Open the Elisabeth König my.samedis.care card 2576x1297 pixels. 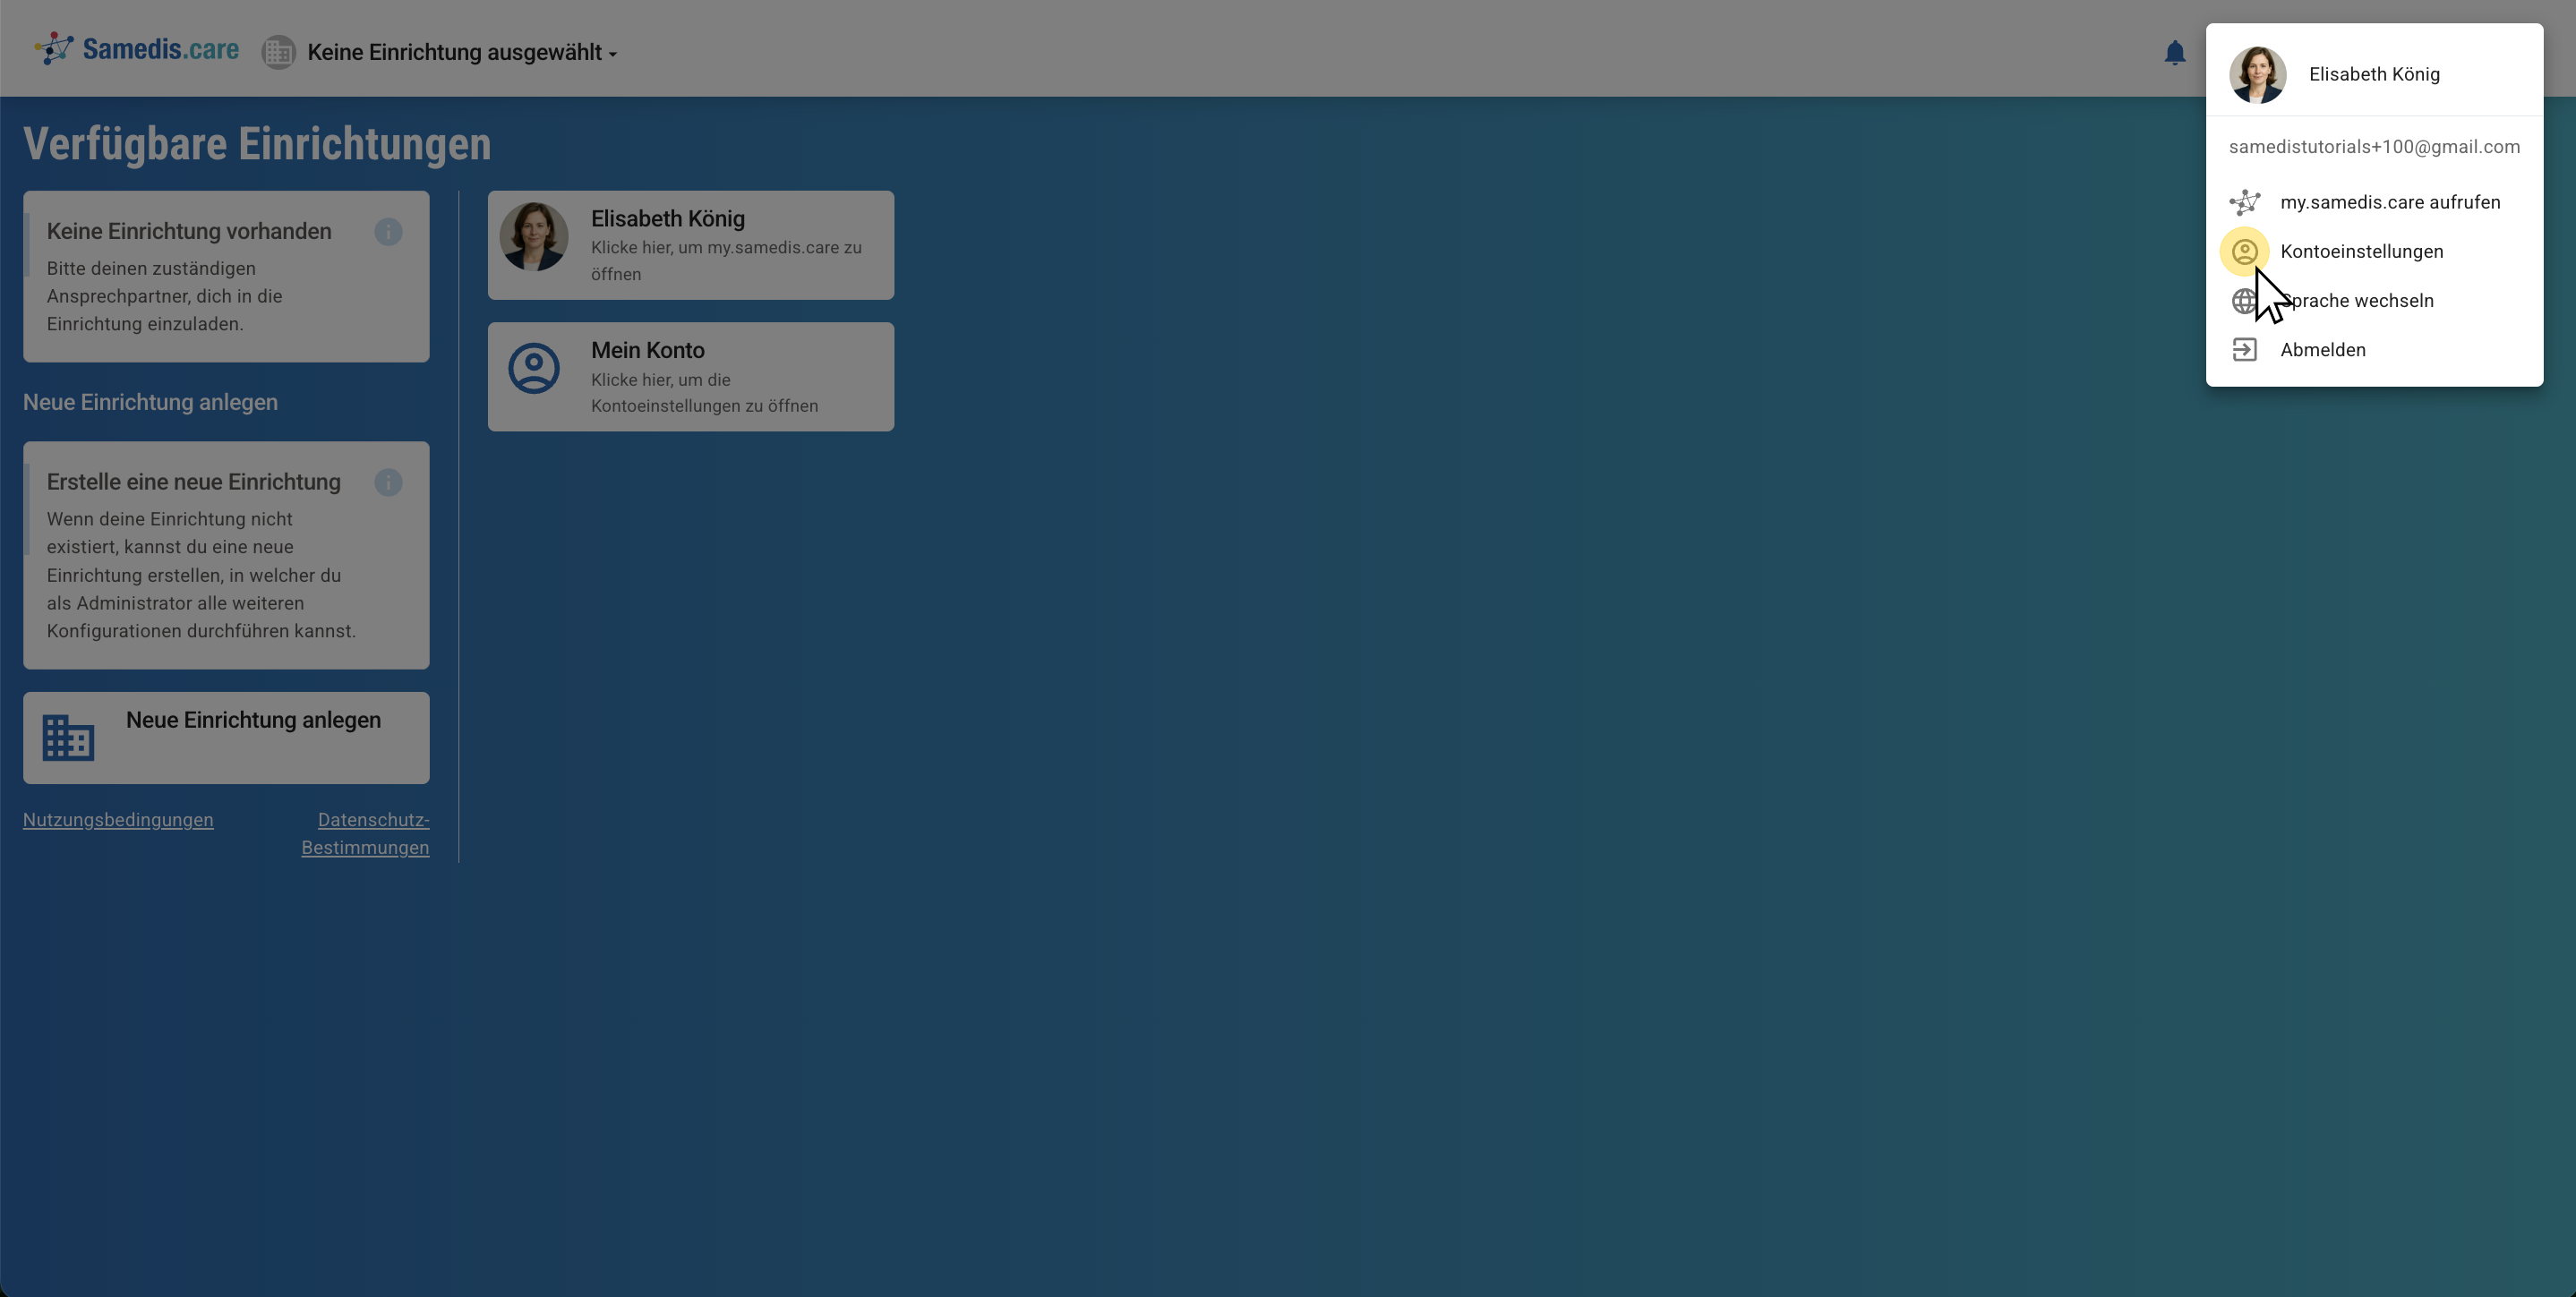(x=690, y=245)
